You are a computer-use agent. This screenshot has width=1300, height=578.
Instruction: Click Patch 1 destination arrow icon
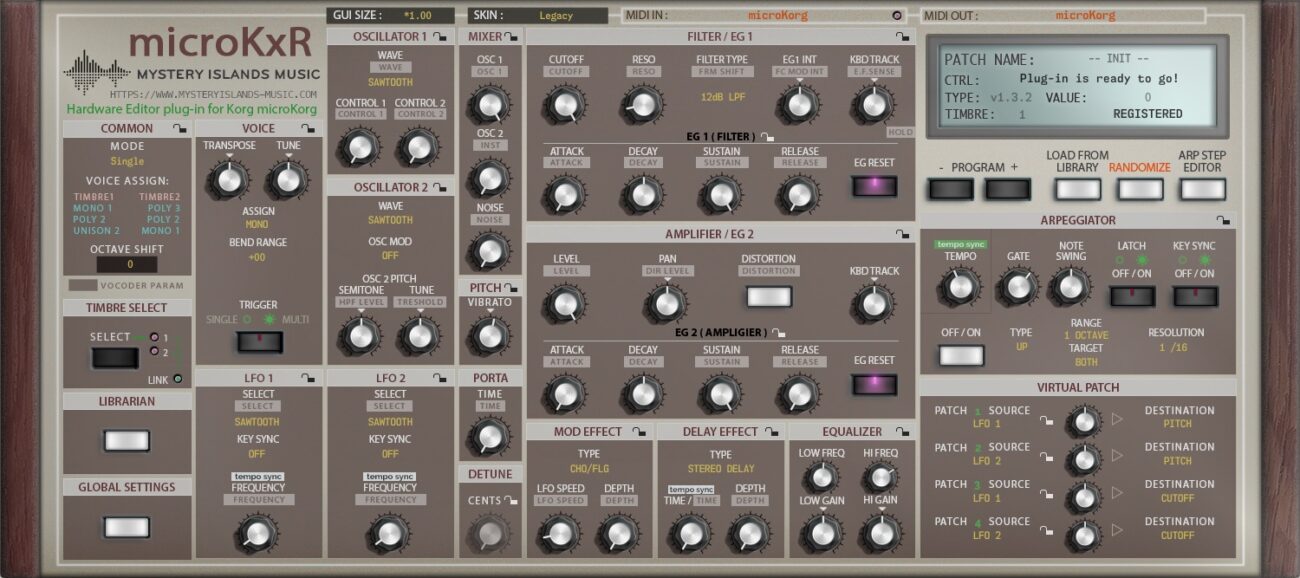point(1118,420)
